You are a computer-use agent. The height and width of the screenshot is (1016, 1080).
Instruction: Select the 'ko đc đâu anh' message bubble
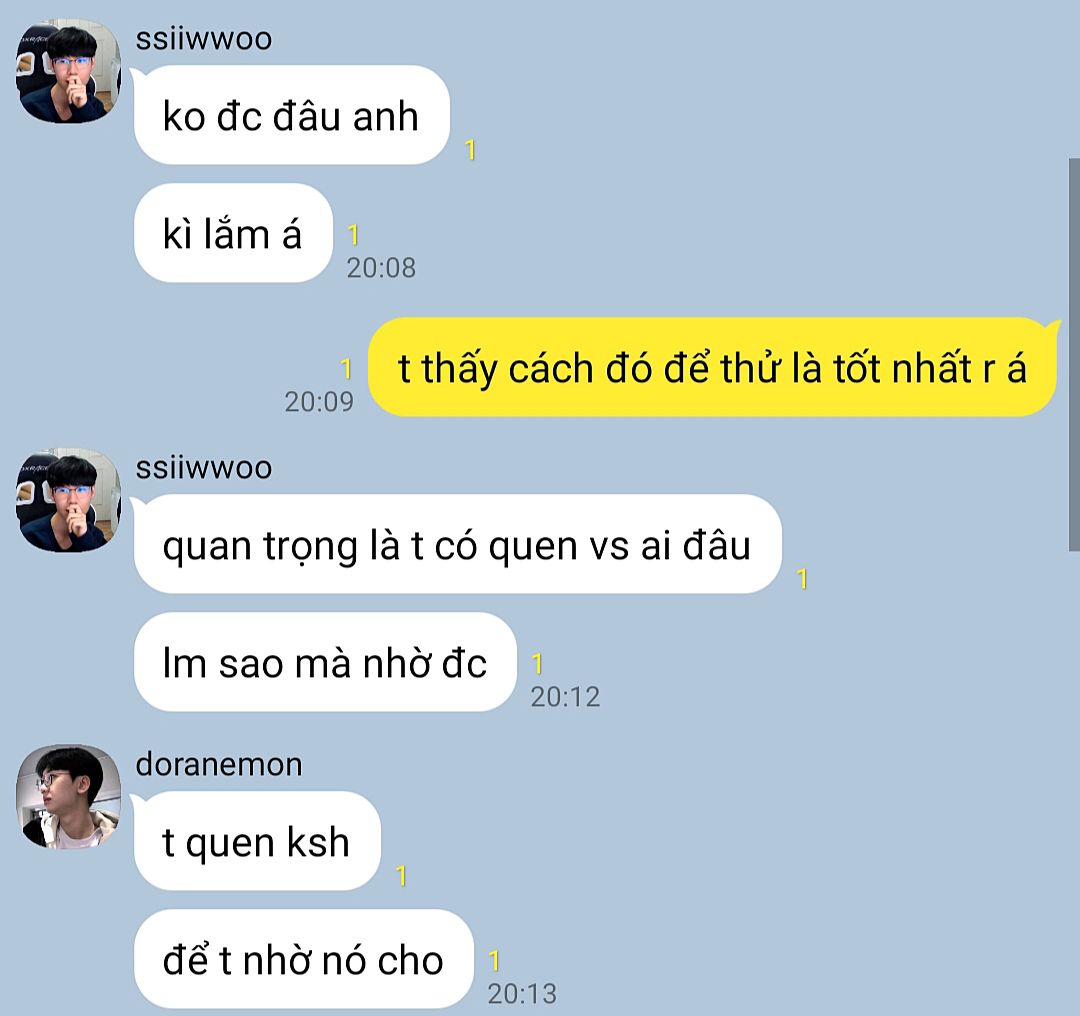pyautogui.click(x=292, y=115)
